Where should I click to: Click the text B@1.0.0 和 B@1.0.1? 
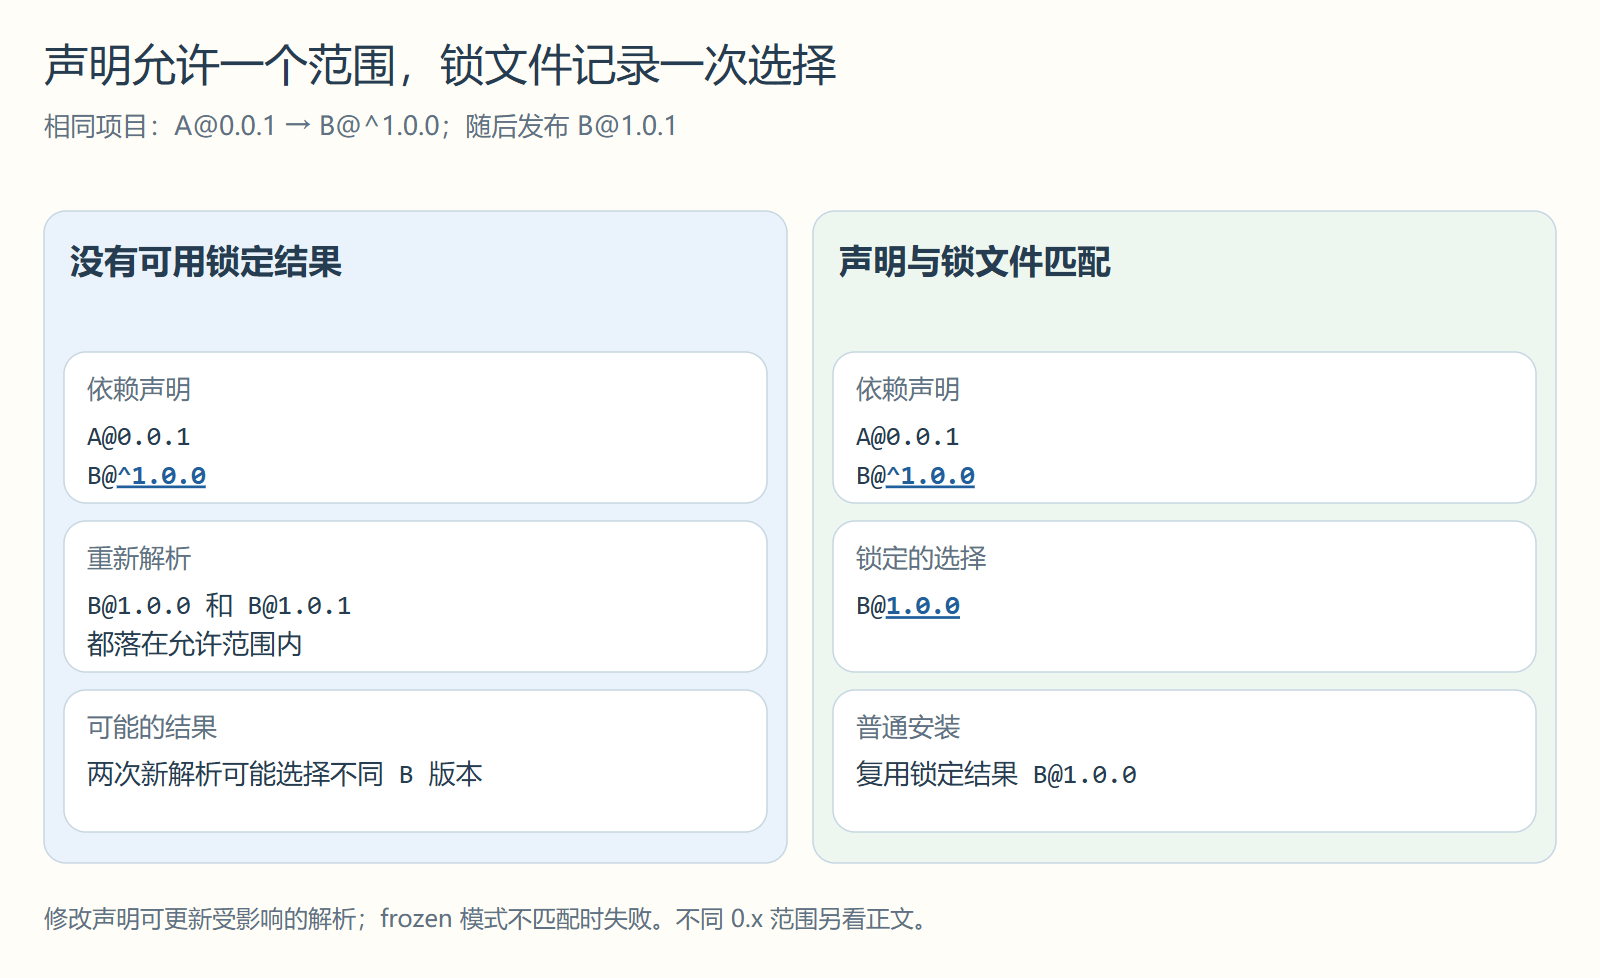pos(219,606)
